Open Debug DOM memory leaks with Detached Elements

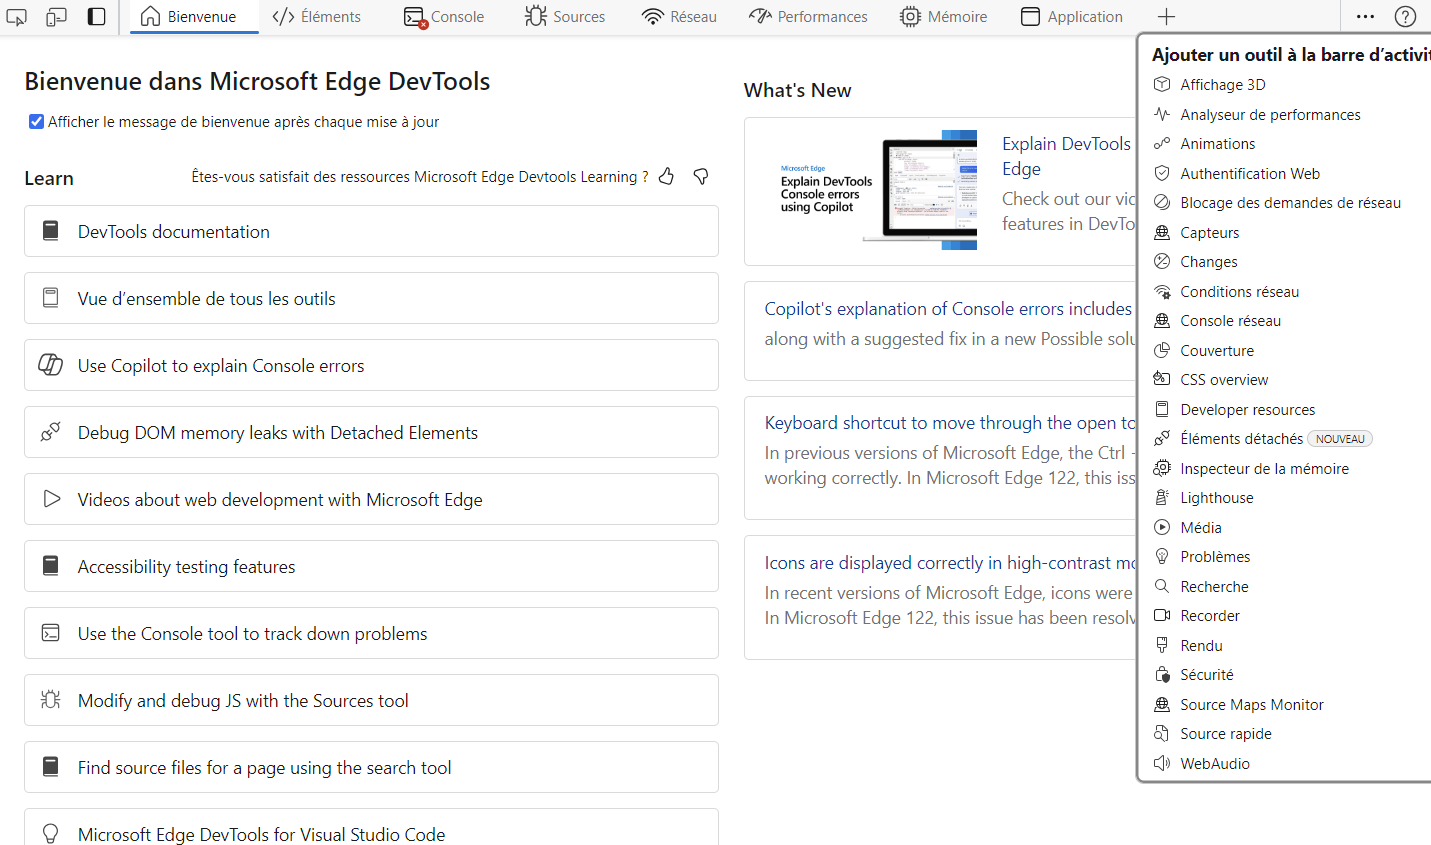tap(371, 432)
